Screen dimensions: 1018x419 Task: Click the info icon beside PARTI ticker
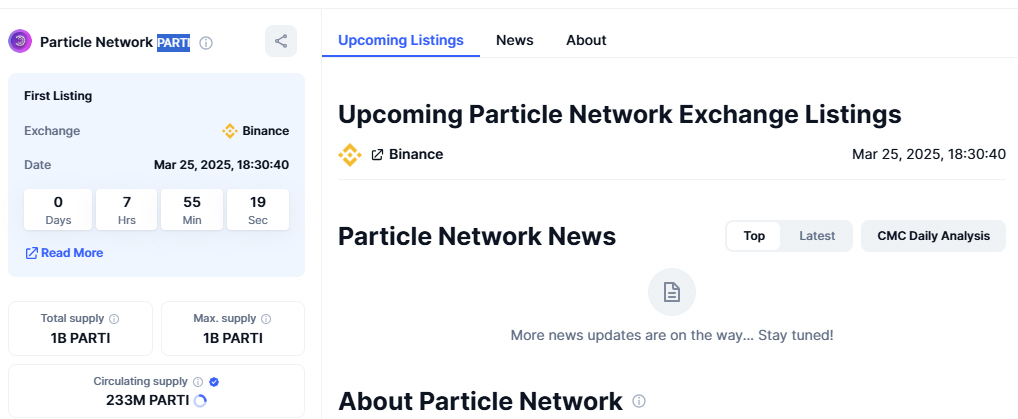point(206,43)
